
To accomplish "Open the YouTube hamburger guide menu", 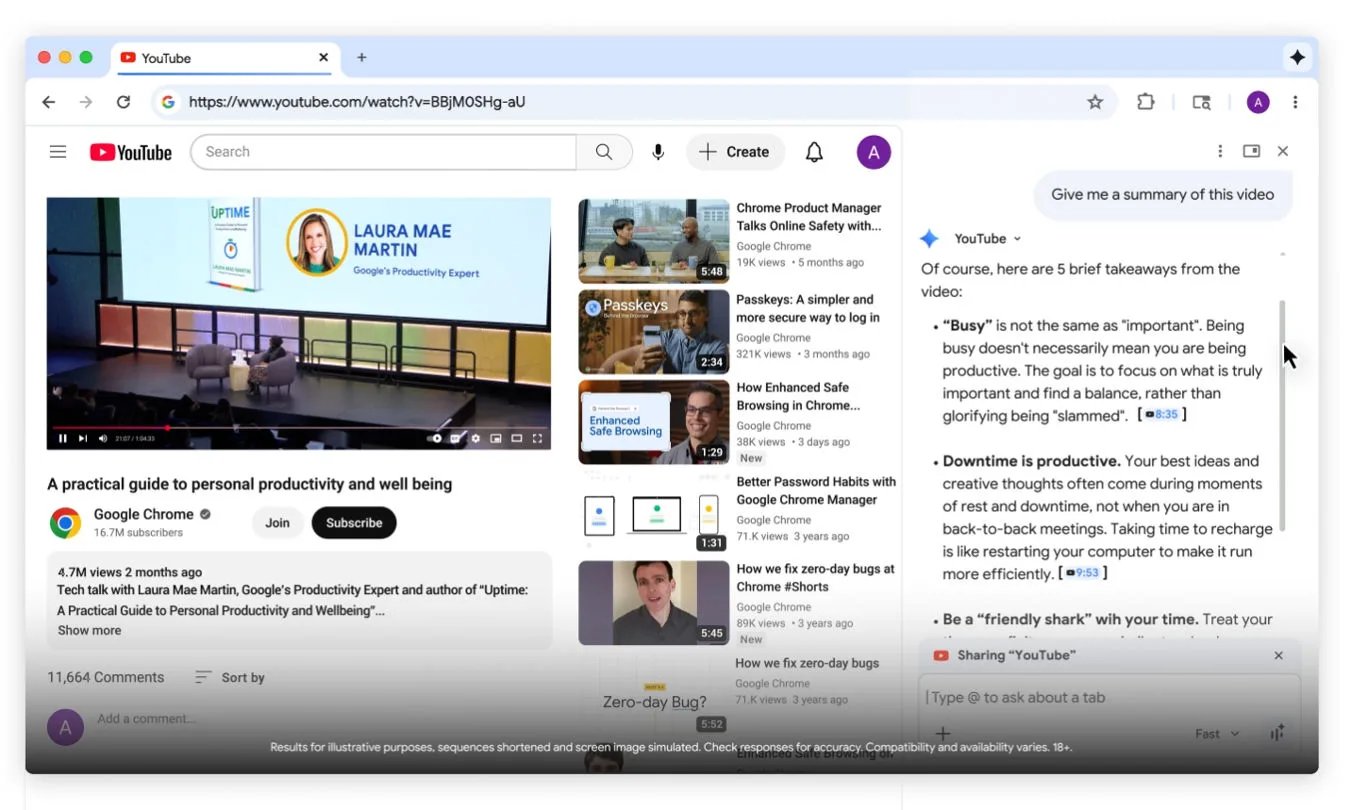I will (58, 152).
